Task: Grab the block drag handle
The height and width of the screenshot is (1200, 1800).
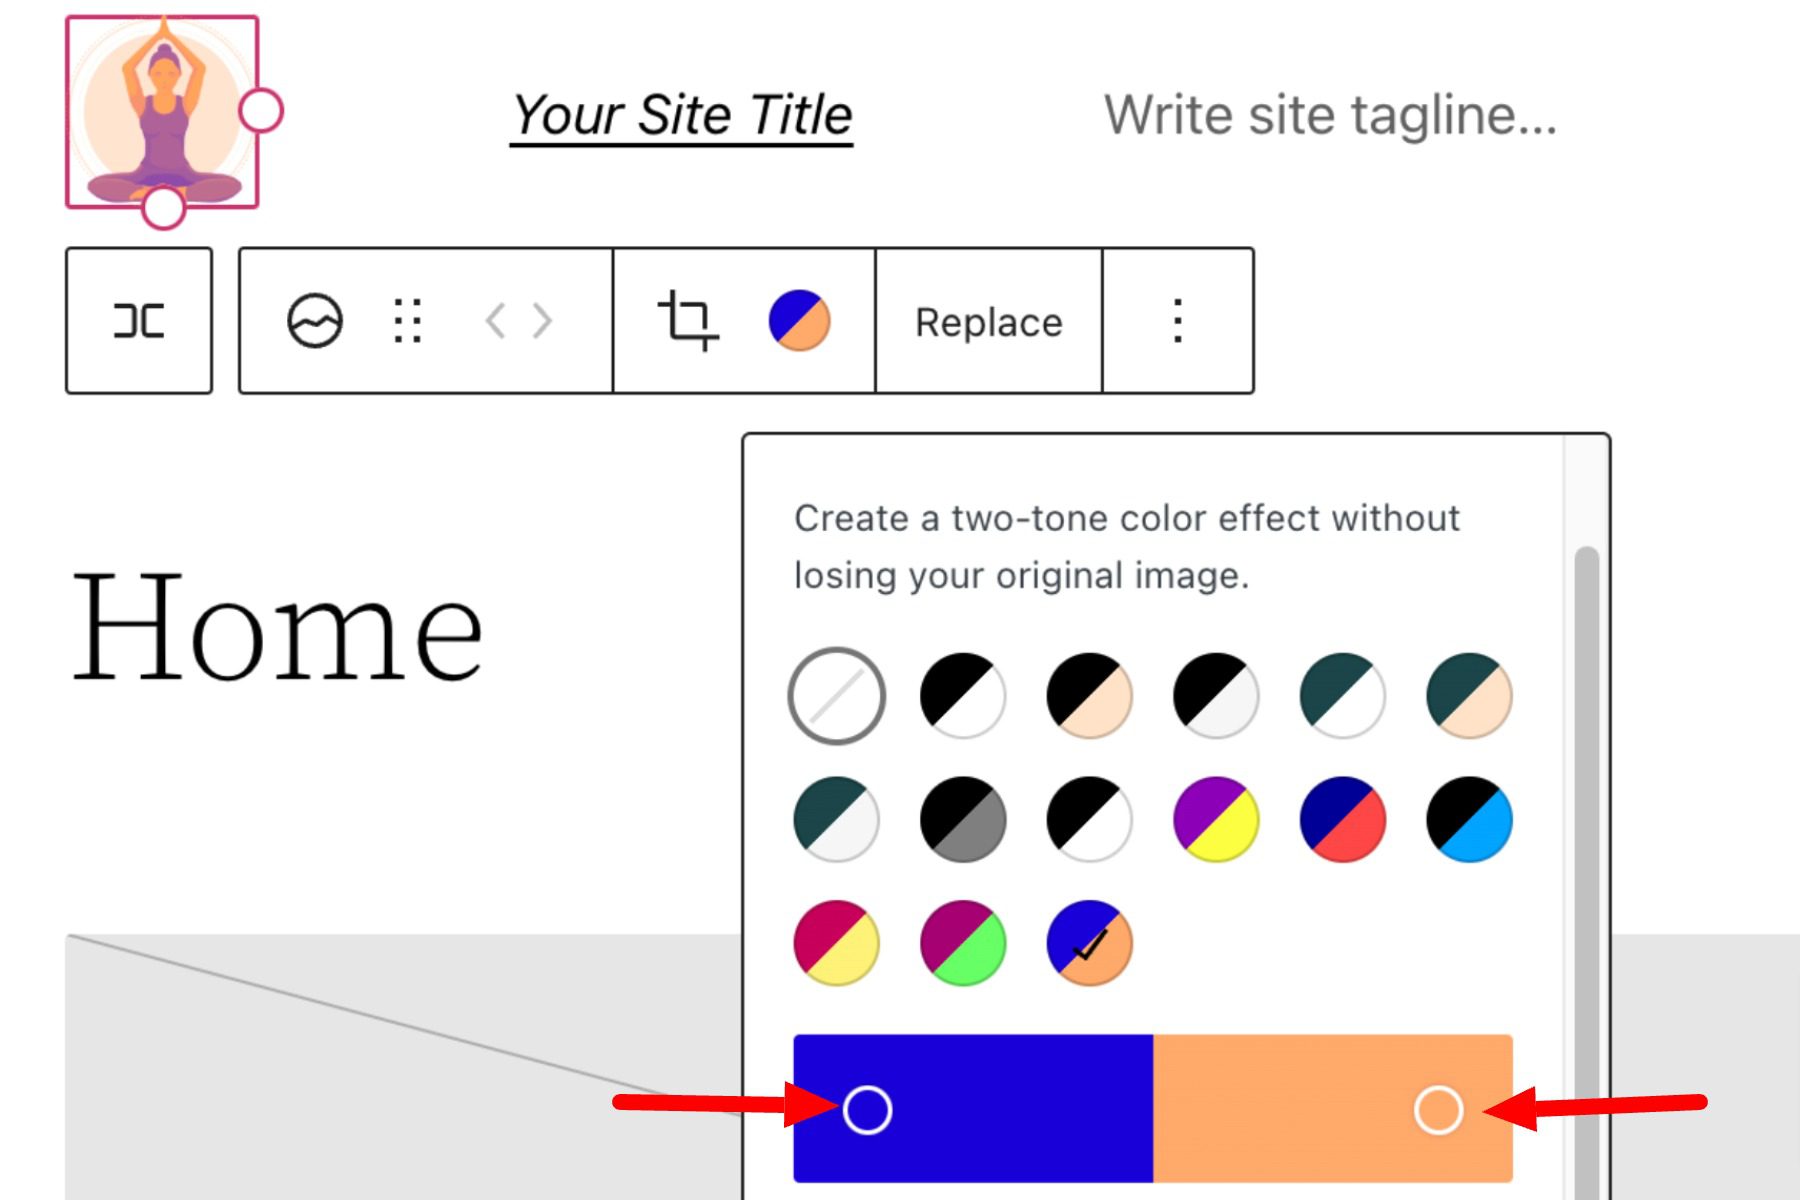Action: (x=405, y=320)
